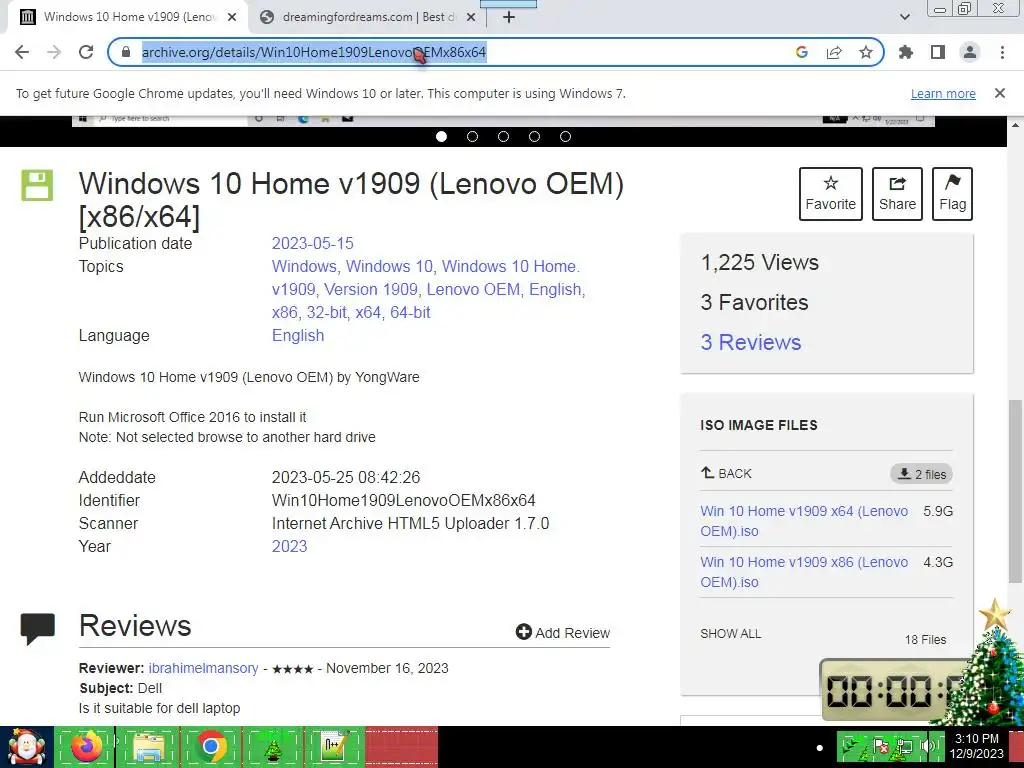
Task: Open the tab search dropdown arrow
Action: (x=904, y=17)
